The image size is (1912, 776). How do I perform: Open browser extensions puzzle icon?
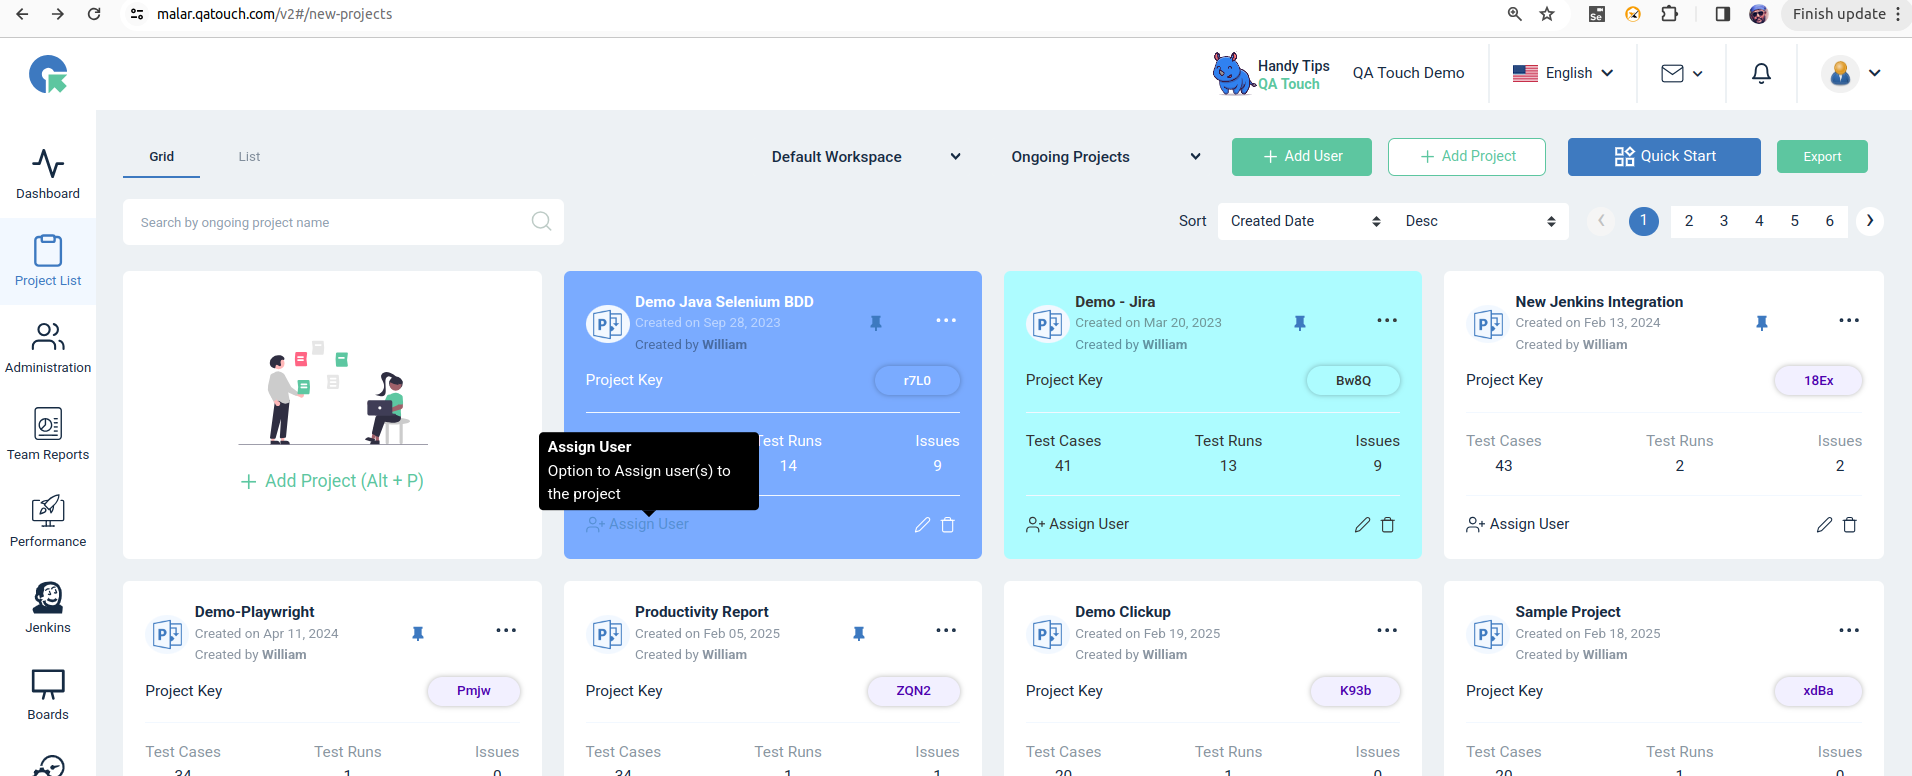1669,14
